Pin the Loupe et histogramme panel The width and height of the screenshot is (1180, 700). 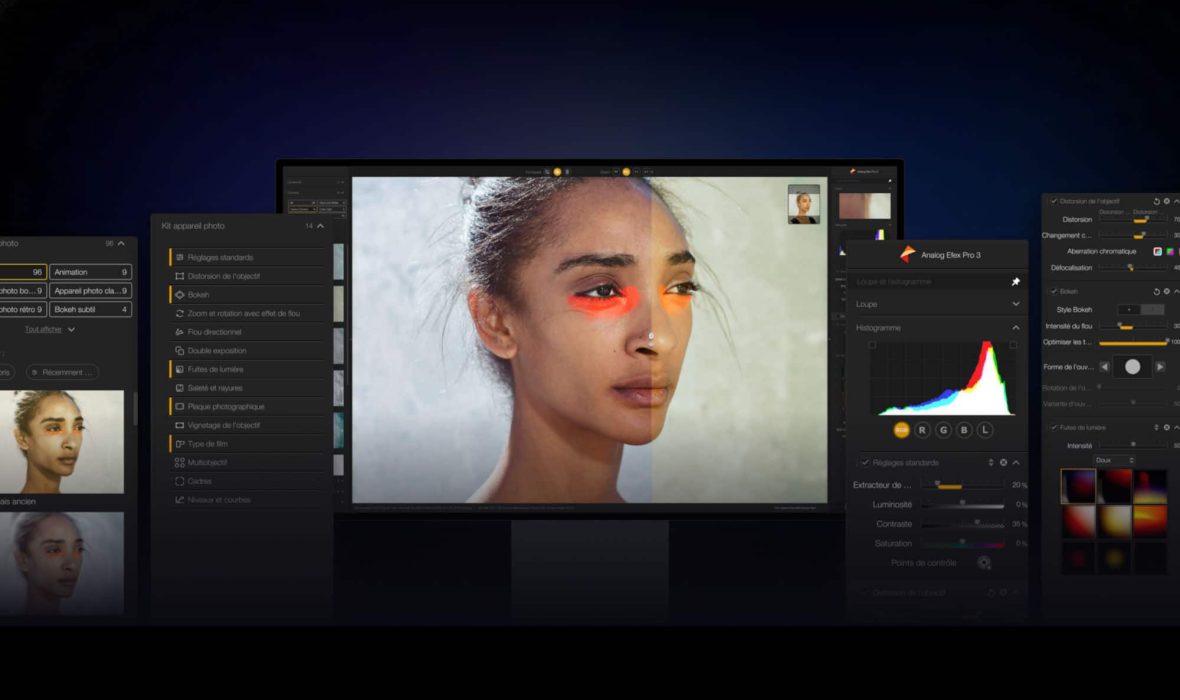[x=1016, y=282]
